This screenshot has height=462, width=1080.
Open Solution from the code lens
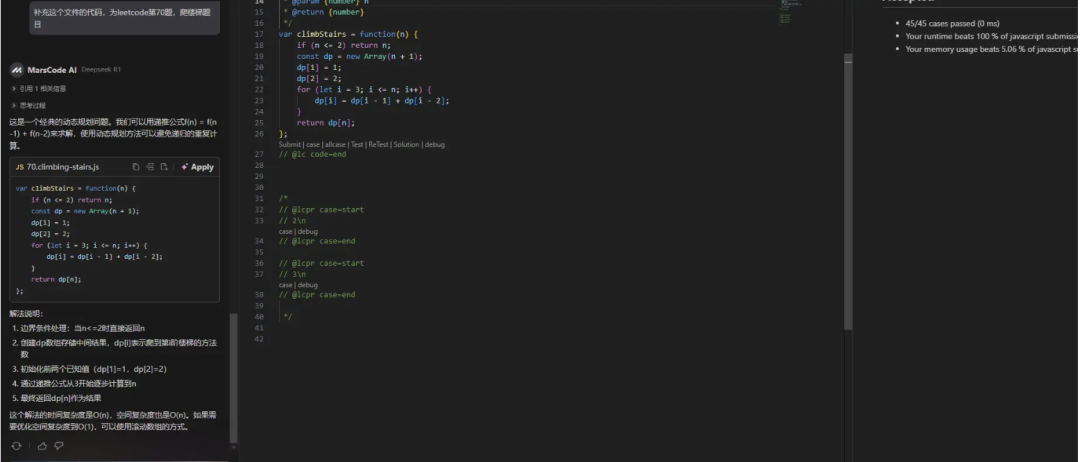407,144
